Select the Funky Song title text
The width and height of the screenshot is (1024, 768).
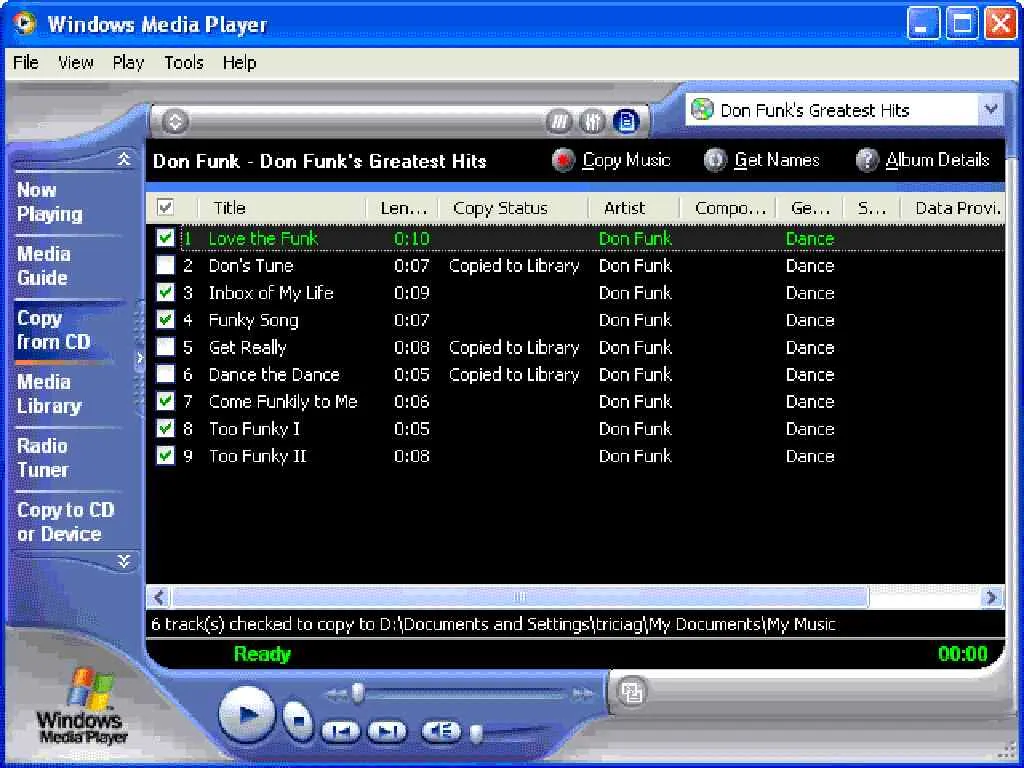[x=253, y=320]
